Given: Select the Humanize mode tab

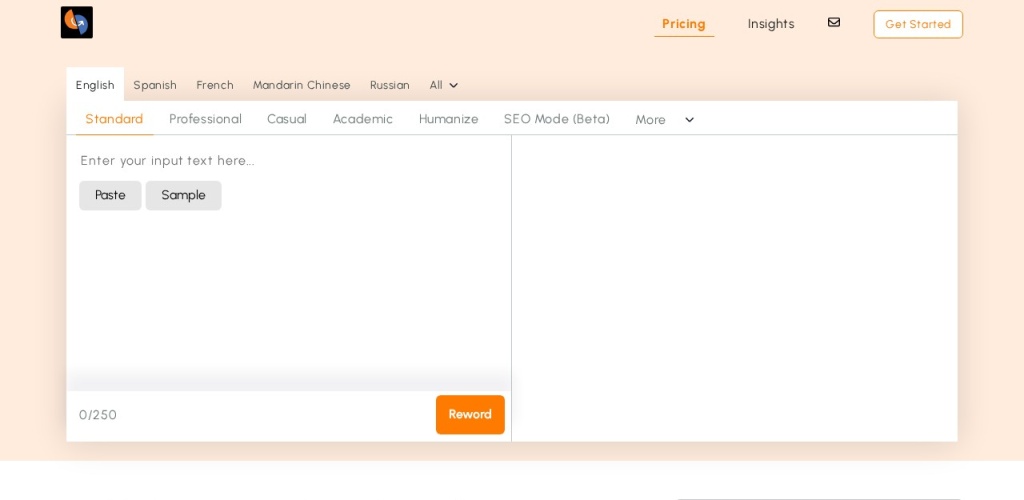Looking at the screenshot, I should [448, 119].
